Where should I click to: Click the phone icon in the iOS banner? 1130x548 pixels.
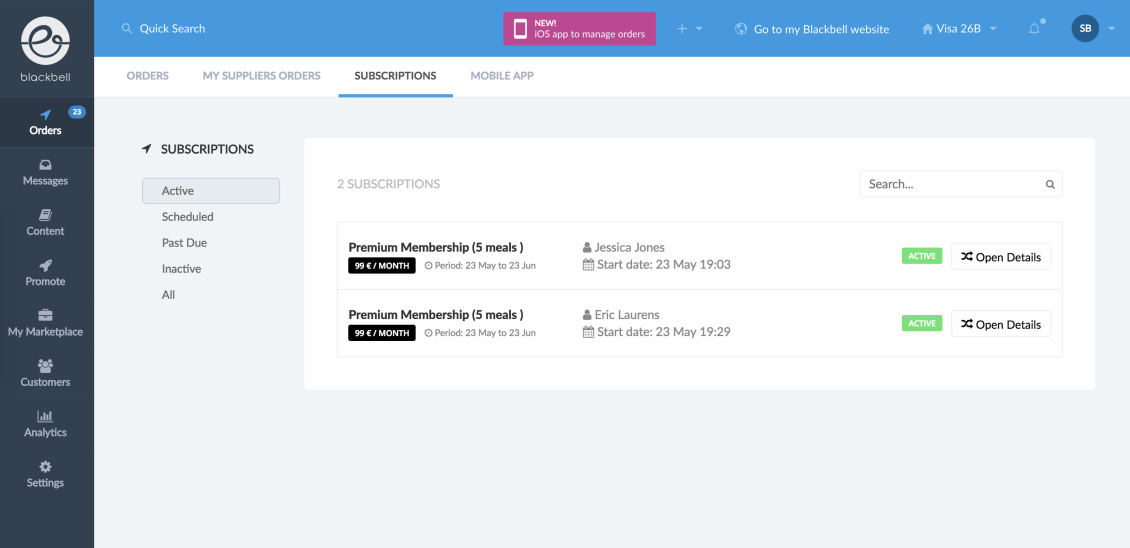[x=520, y=29]
